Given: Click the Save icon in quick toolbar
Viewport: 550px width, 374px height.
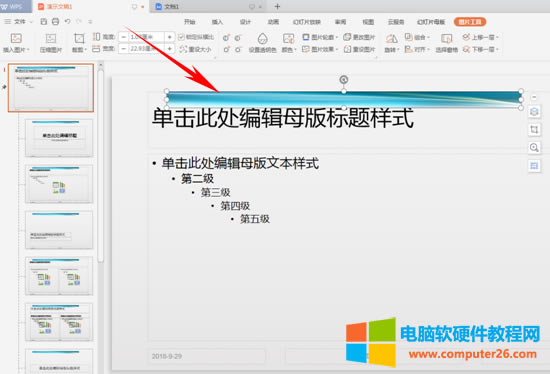Looking at the screenshot, I should click(x=43, y=22).
